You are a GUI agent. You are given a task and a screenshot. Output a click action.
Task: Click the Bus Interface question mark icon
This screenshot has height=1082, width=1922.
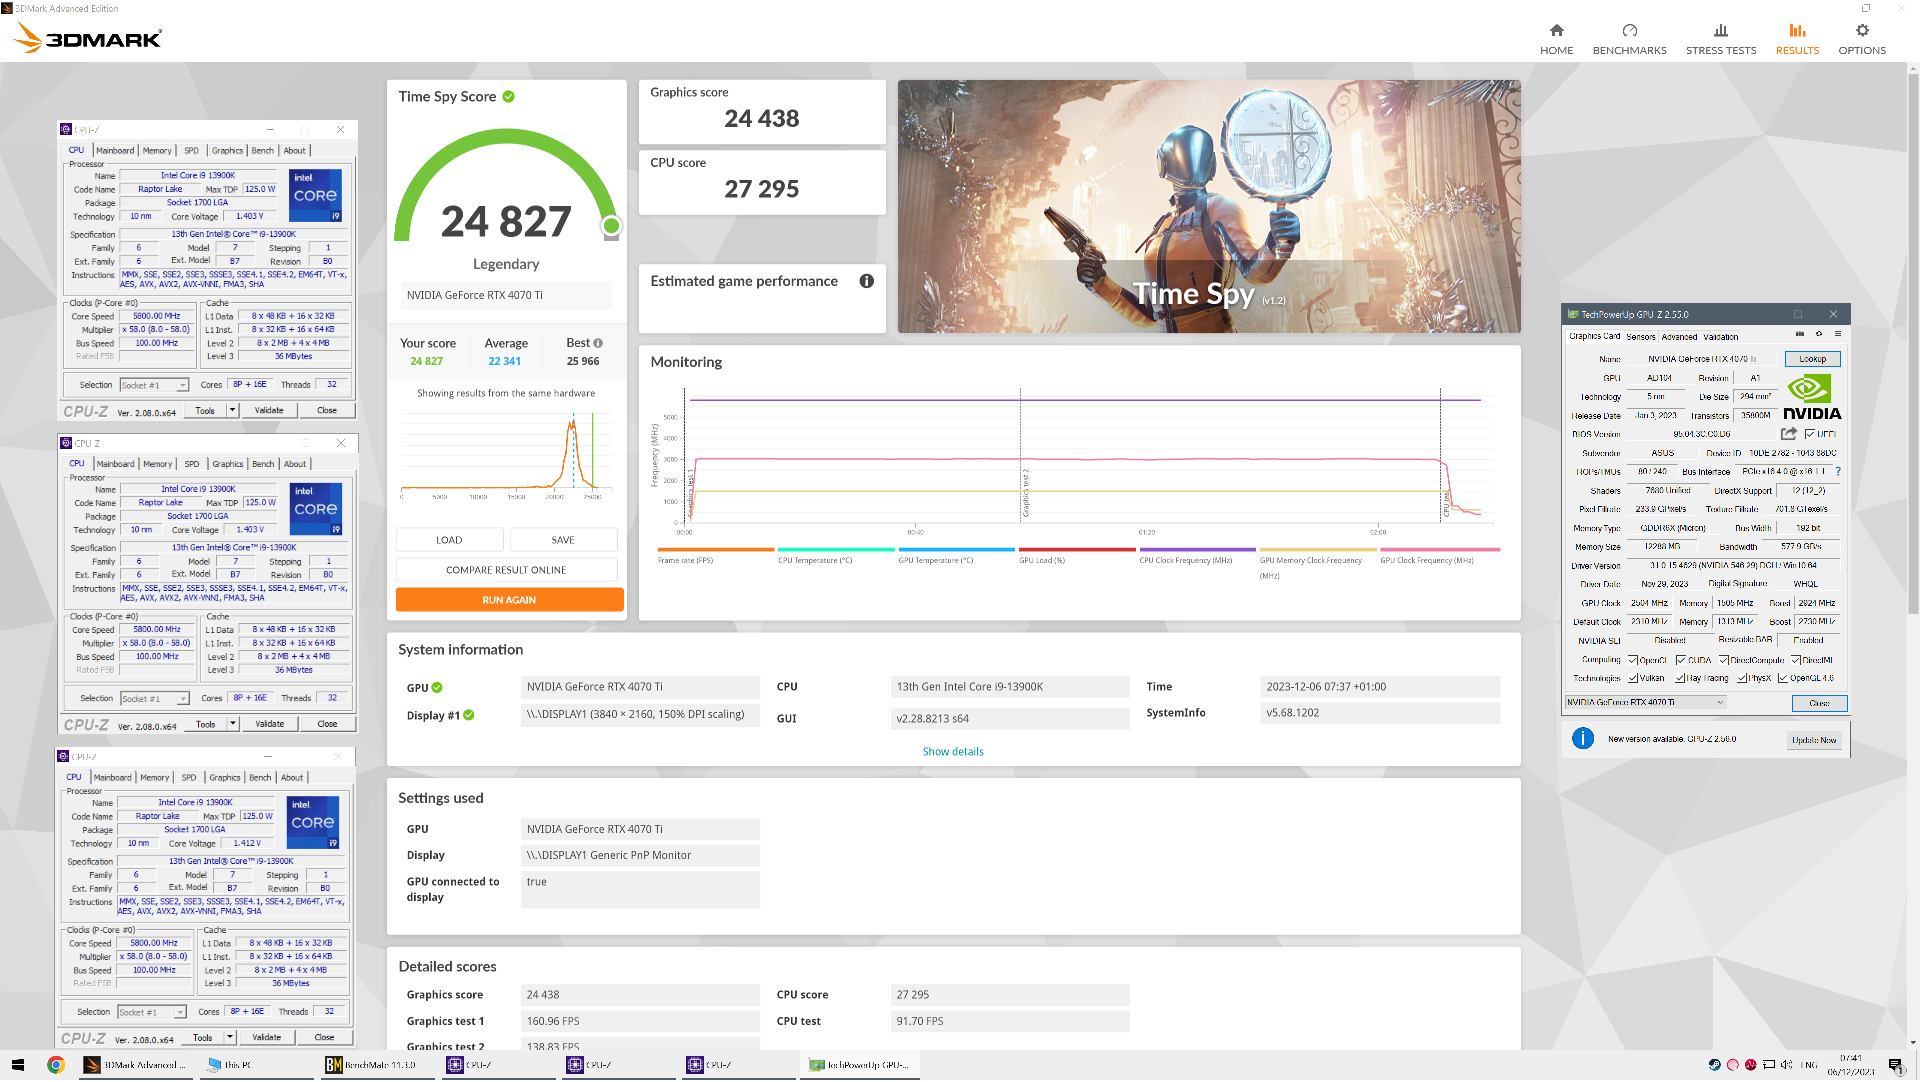[1839, 472]
